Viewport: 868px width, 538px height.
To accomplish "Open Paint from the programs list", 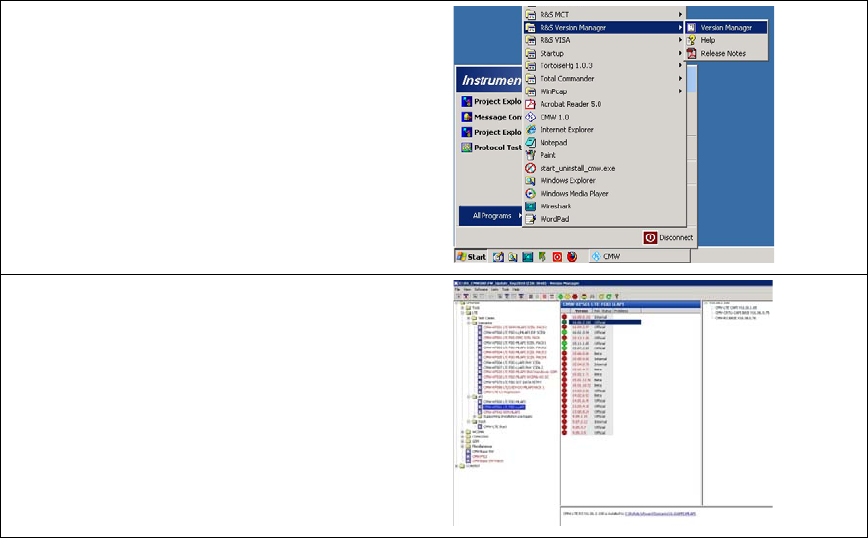I will [x=604, y=155].
